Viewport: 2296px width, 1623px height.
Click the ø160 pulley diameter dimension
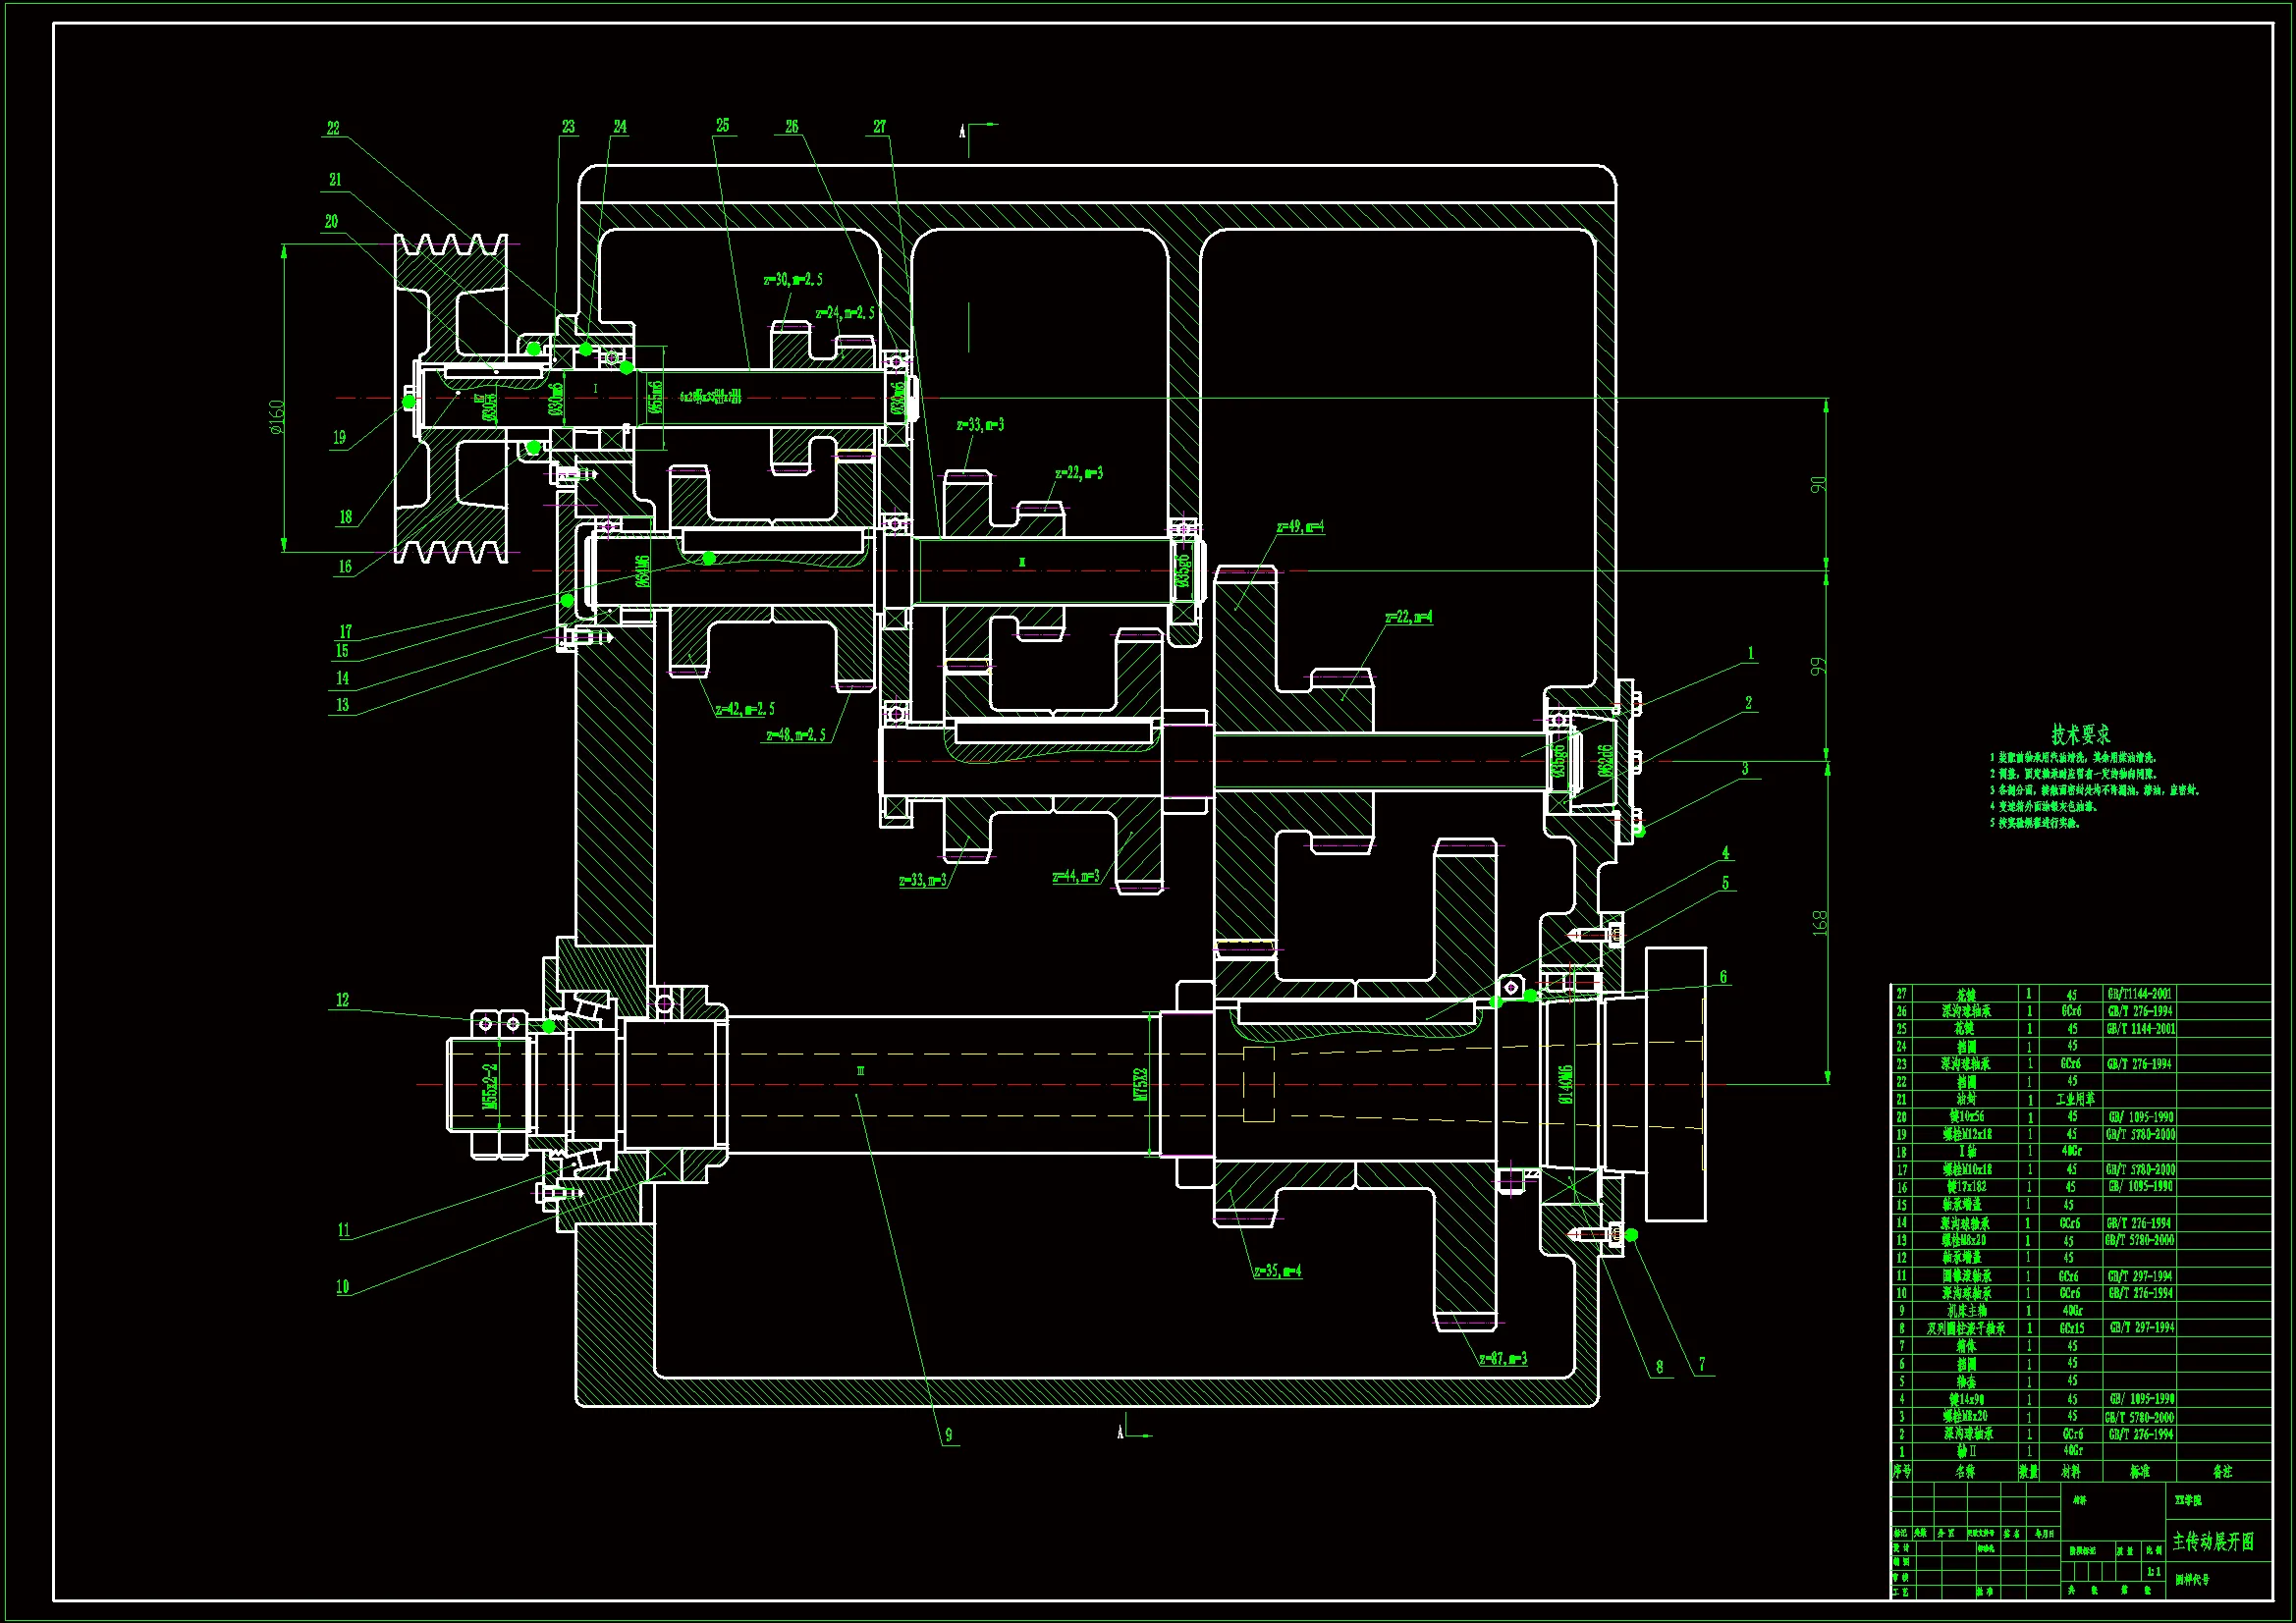277,417
